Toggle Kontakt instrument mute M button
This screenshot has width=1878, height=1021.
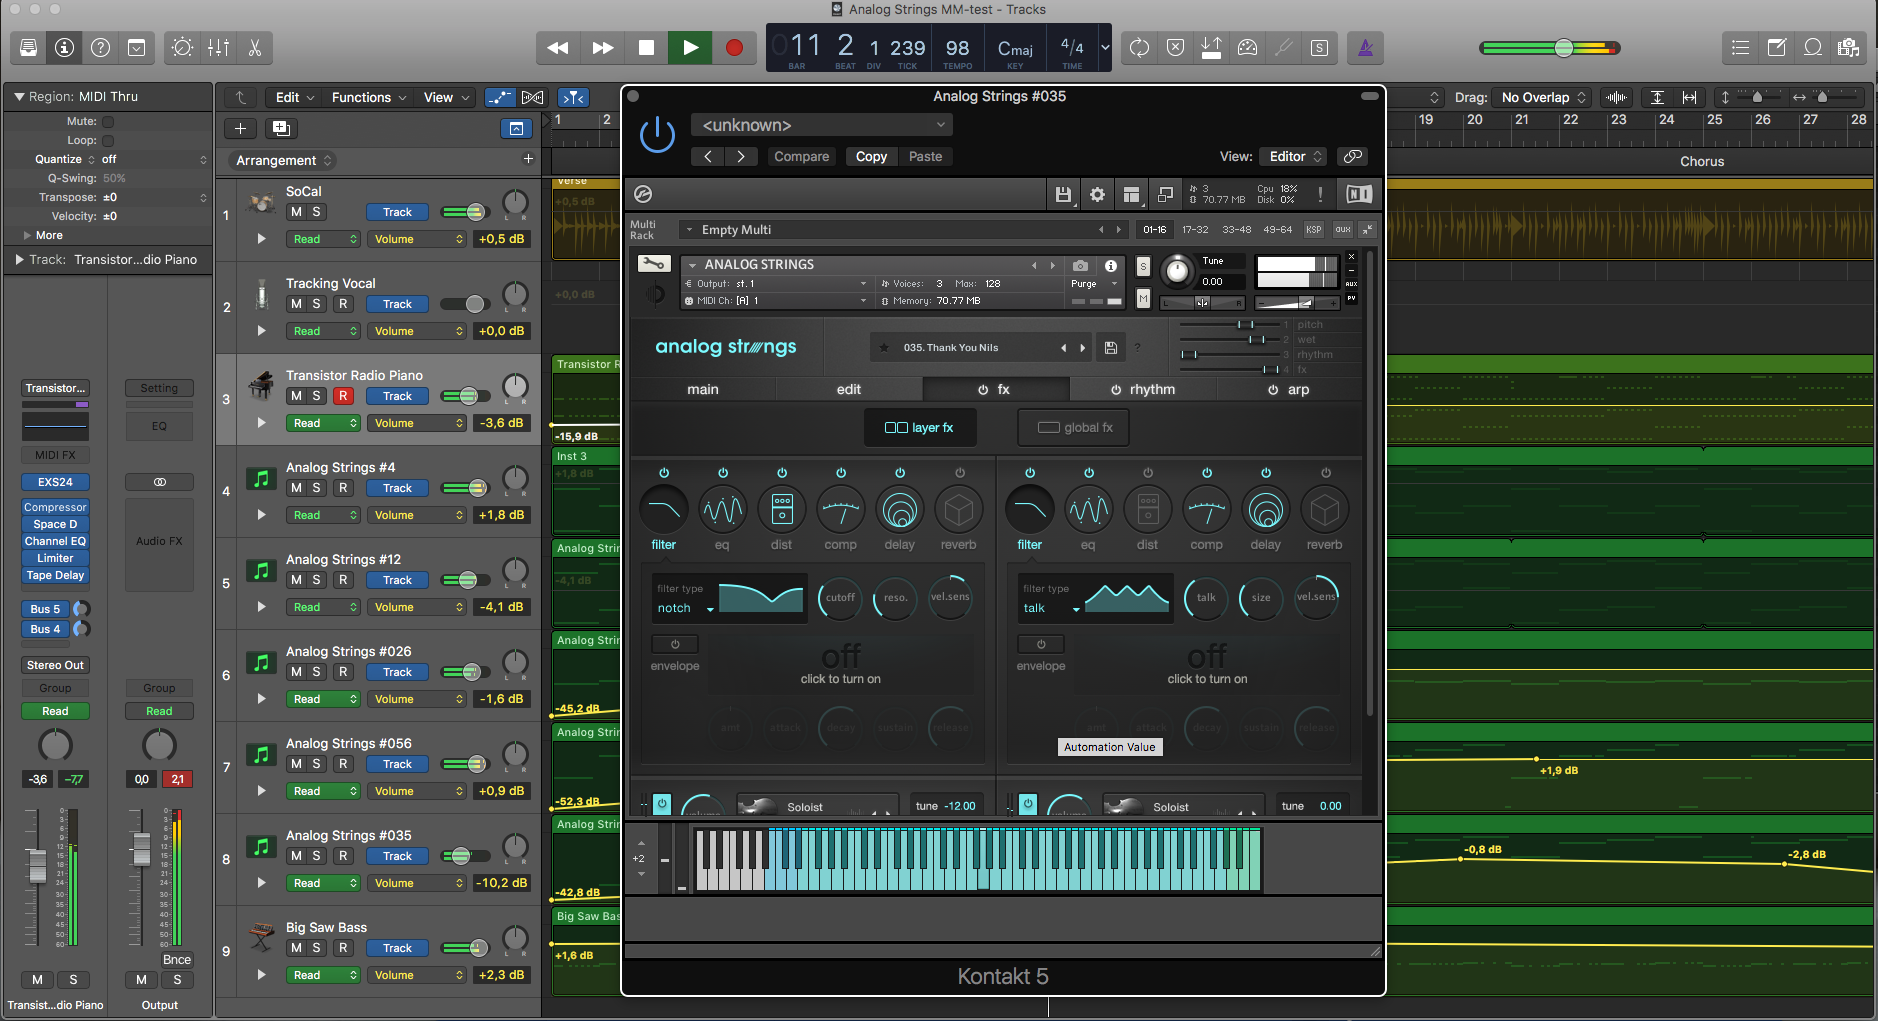[1143, 298]
